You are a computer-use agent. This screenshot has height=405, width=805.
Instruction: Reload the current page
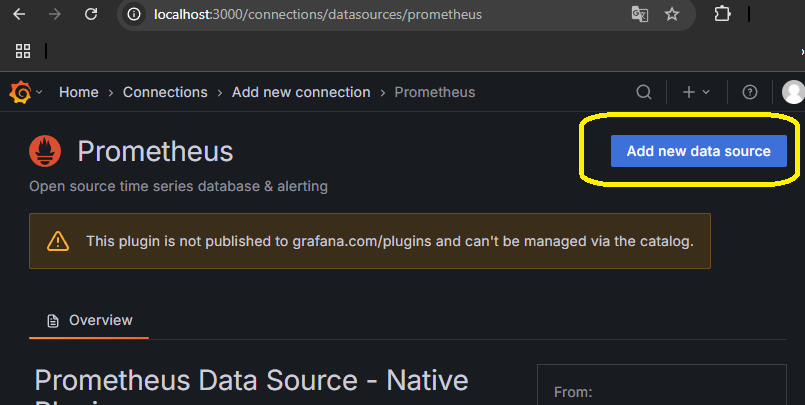pyautogui.click(x=91, y=15)
